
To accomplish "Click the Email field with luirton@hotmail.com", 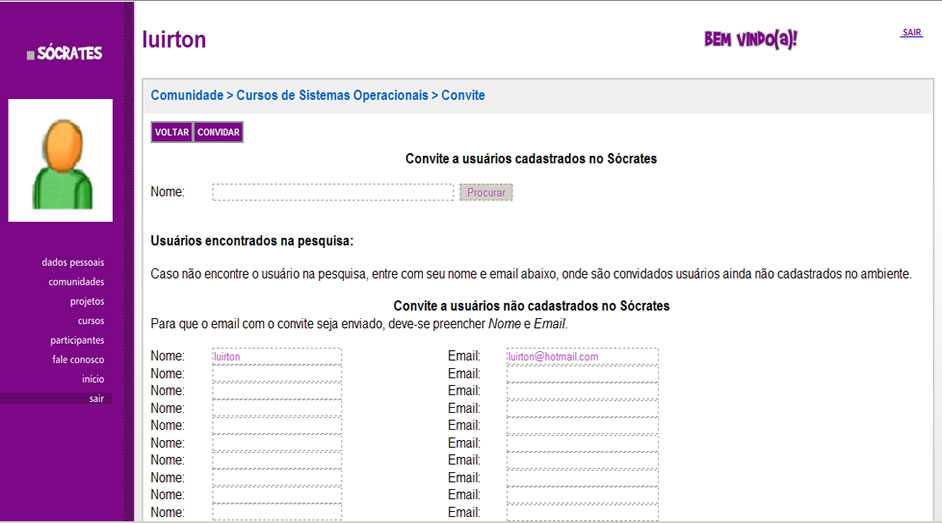I will click(x=582, y=356).
